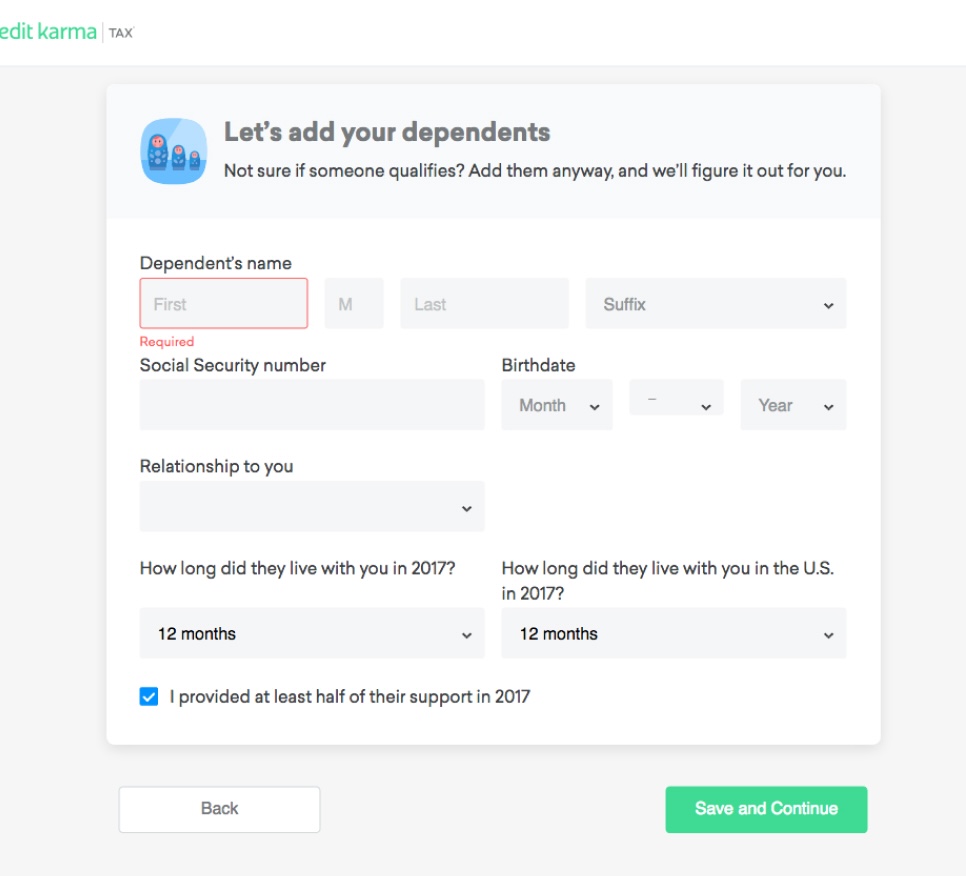Click the Relationship to you chevron arrow

click(x=466, y=508)
